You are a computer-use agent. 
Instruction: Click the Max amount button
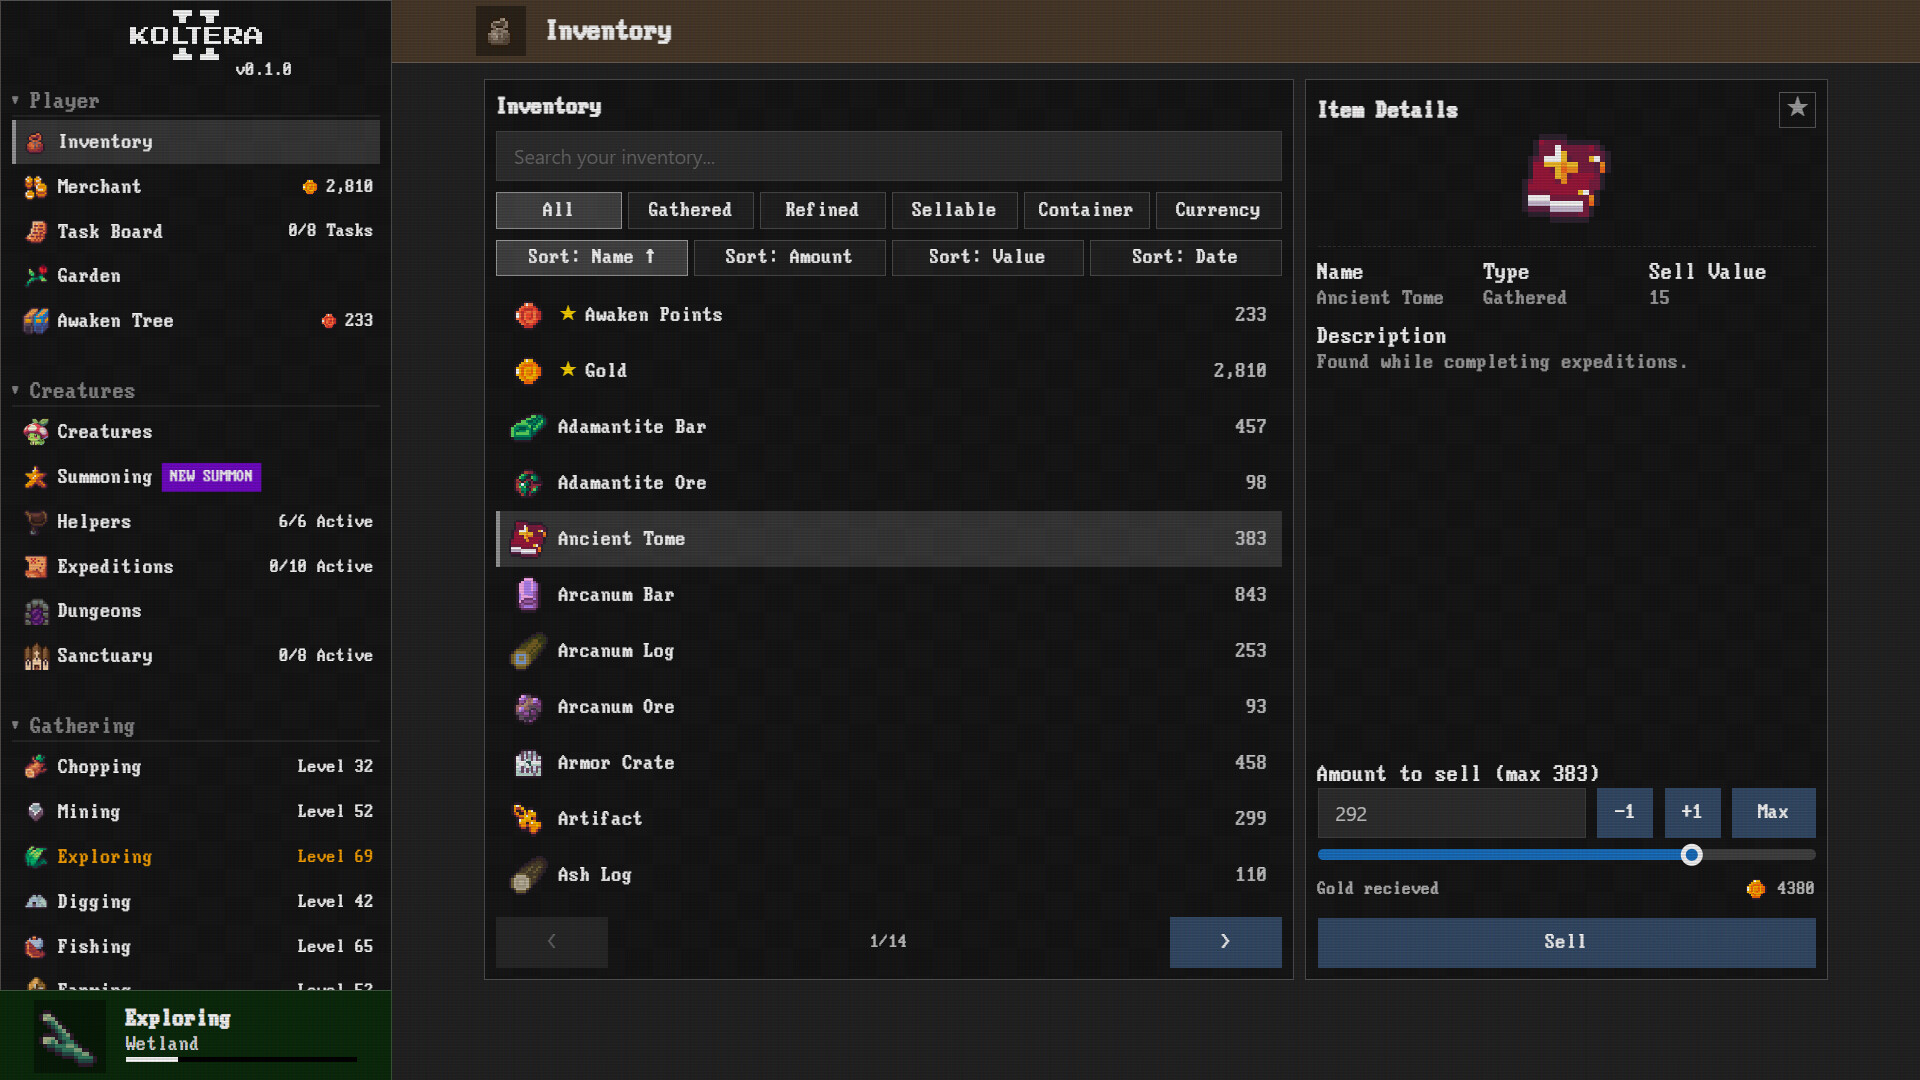pyautogui.click(x=1772, y=813)
